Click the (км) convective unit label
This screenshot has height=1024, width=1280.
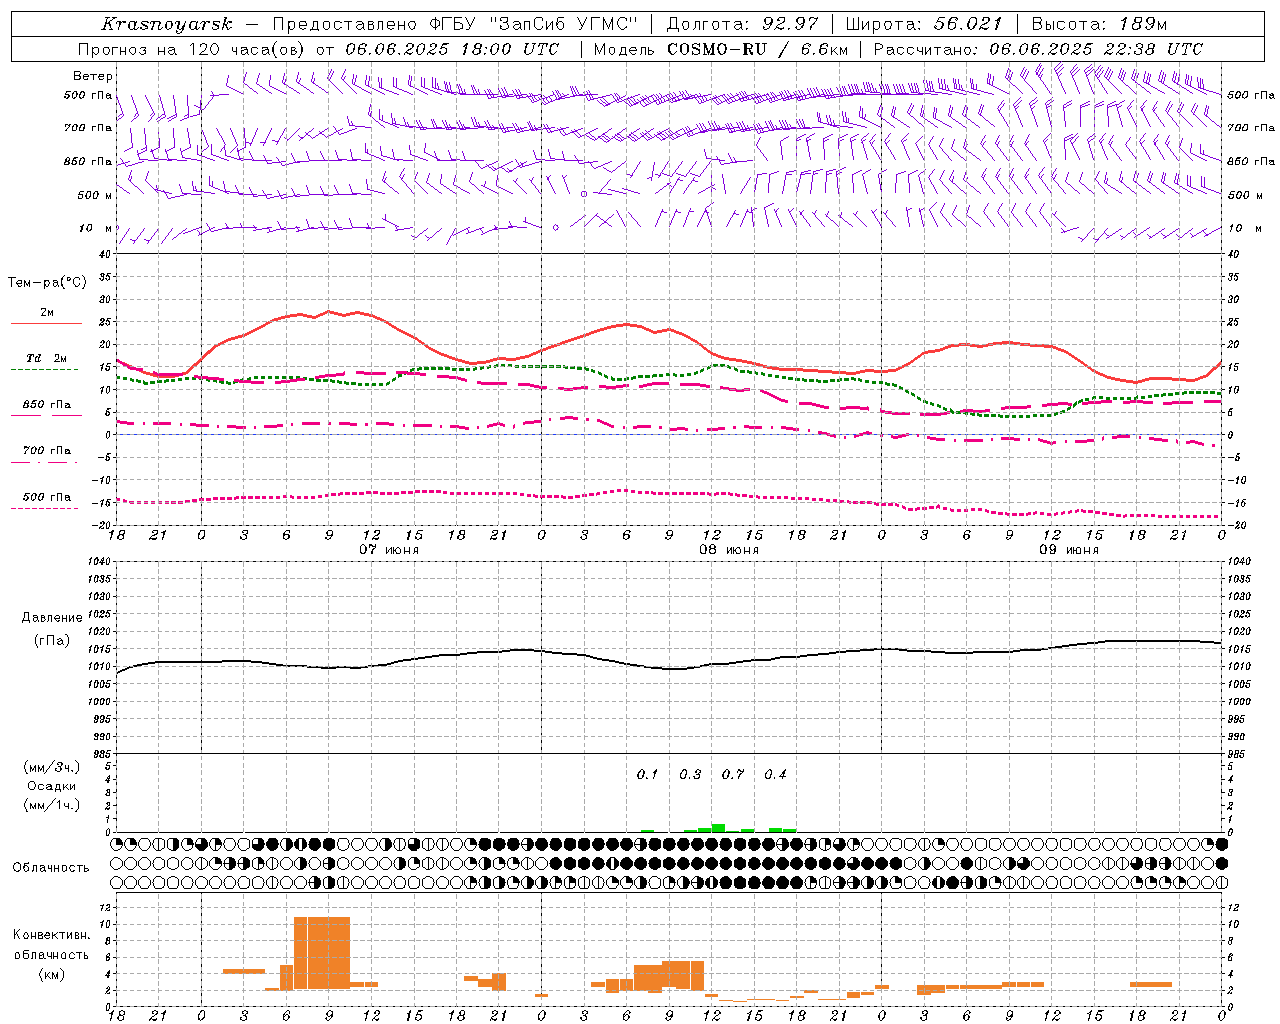(x=52, y=974)
